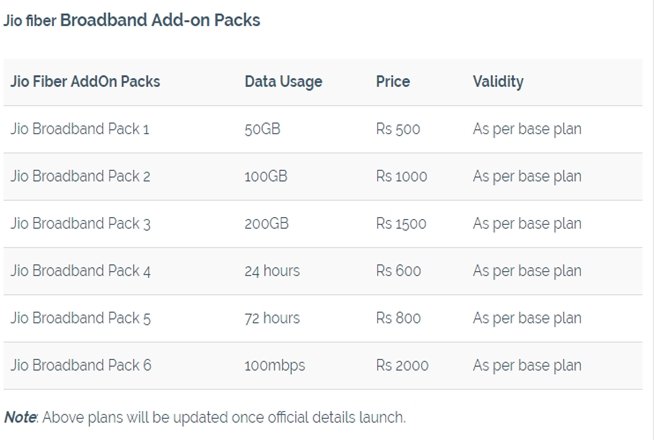Click the Rs 1000 price cell

(401, 176)
